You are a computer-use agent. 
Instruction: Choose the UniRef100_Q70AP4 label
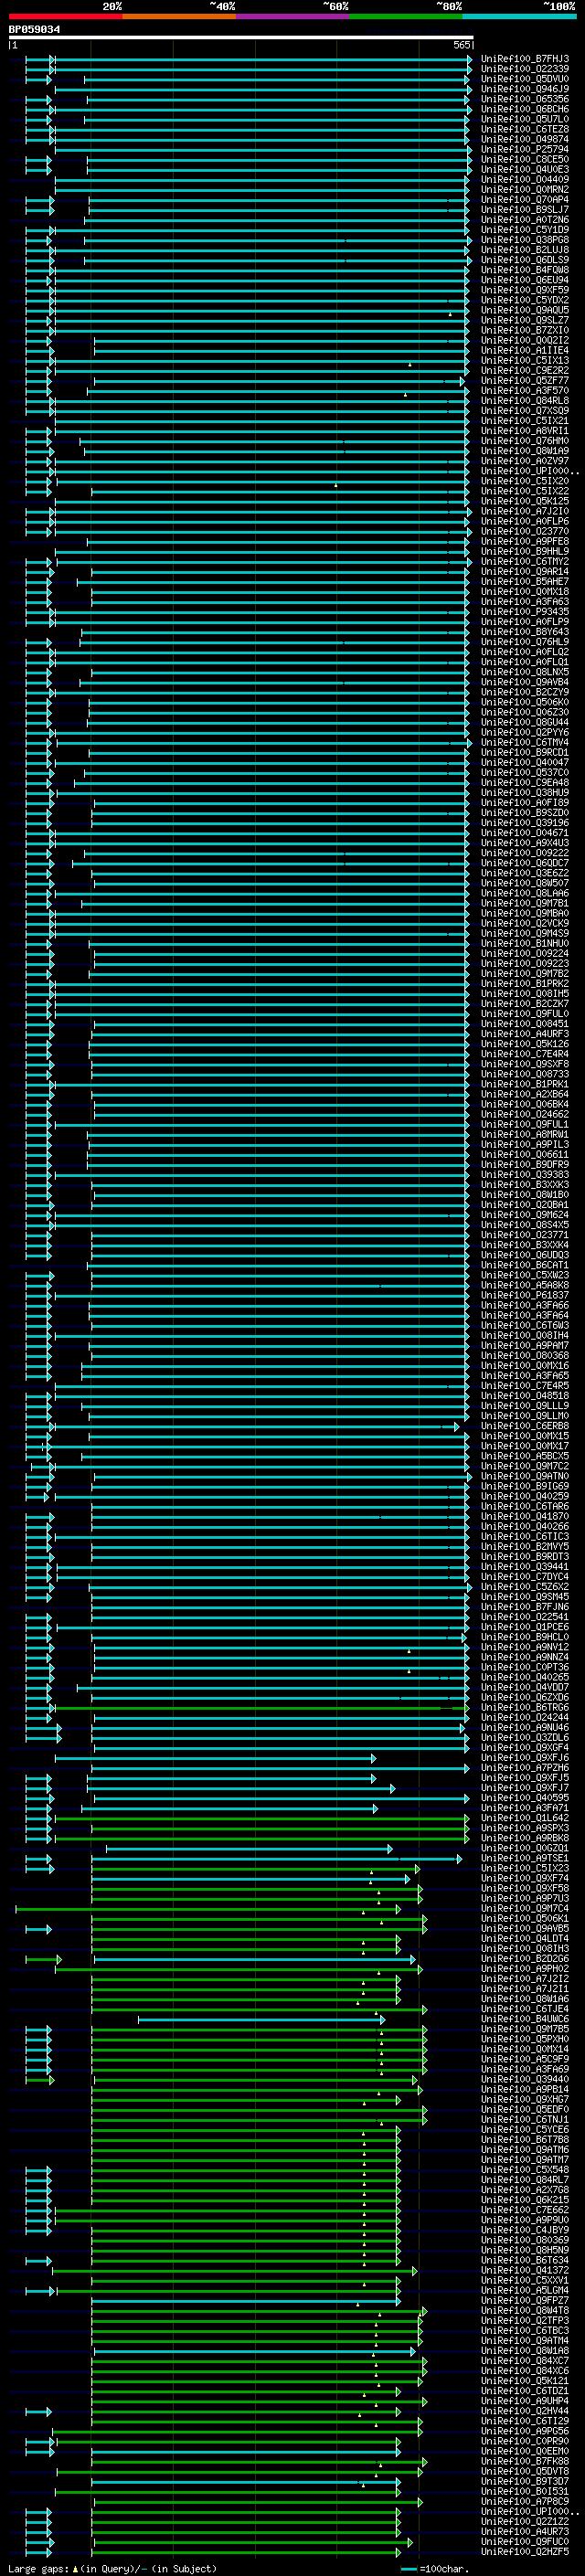(x=525, y=200)
